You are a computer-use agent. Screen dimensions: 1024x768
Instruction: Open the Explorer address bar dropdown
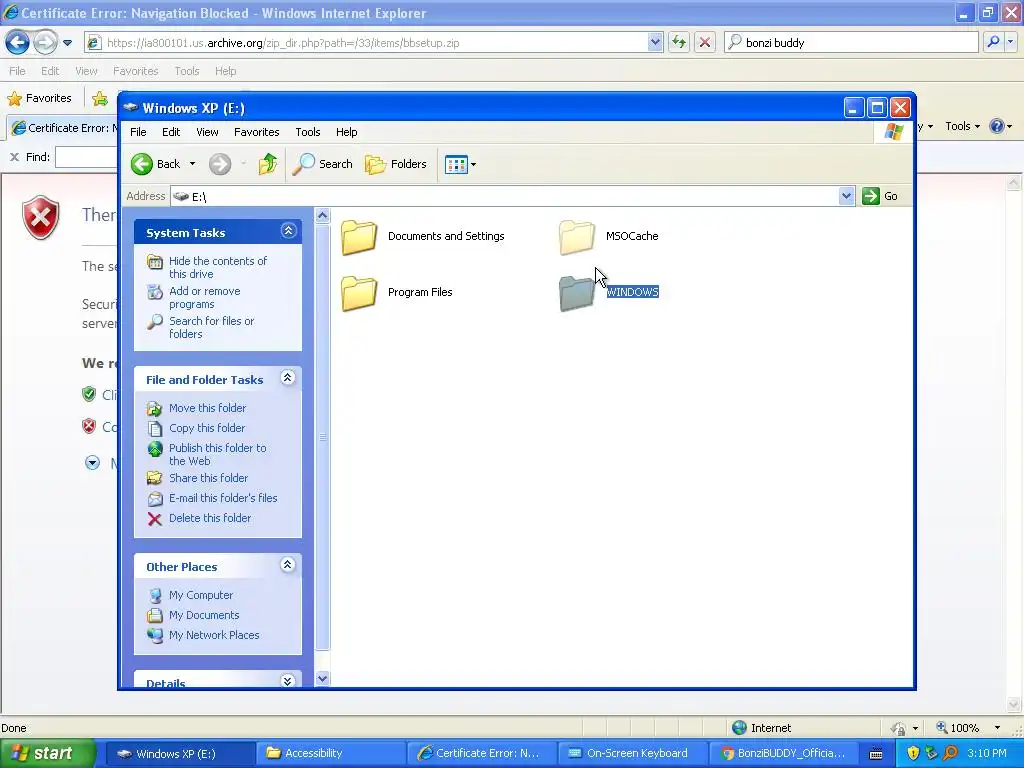tap(846, 196)
